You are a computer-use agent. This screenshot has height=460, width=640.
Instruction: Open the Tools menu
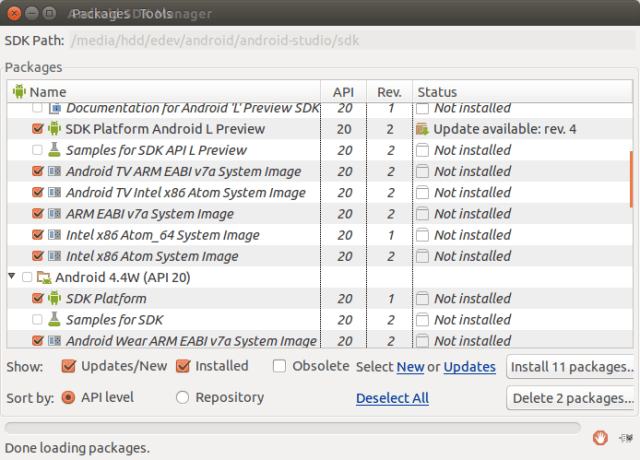coord(156,13)
